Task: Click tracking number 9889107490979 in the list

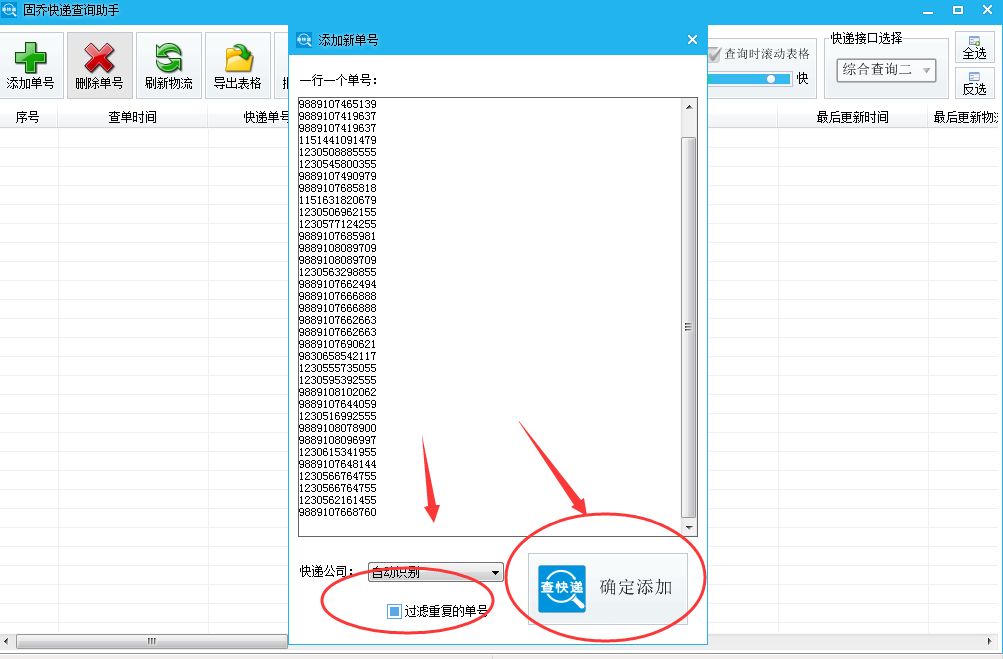Action: pos(338,176)
